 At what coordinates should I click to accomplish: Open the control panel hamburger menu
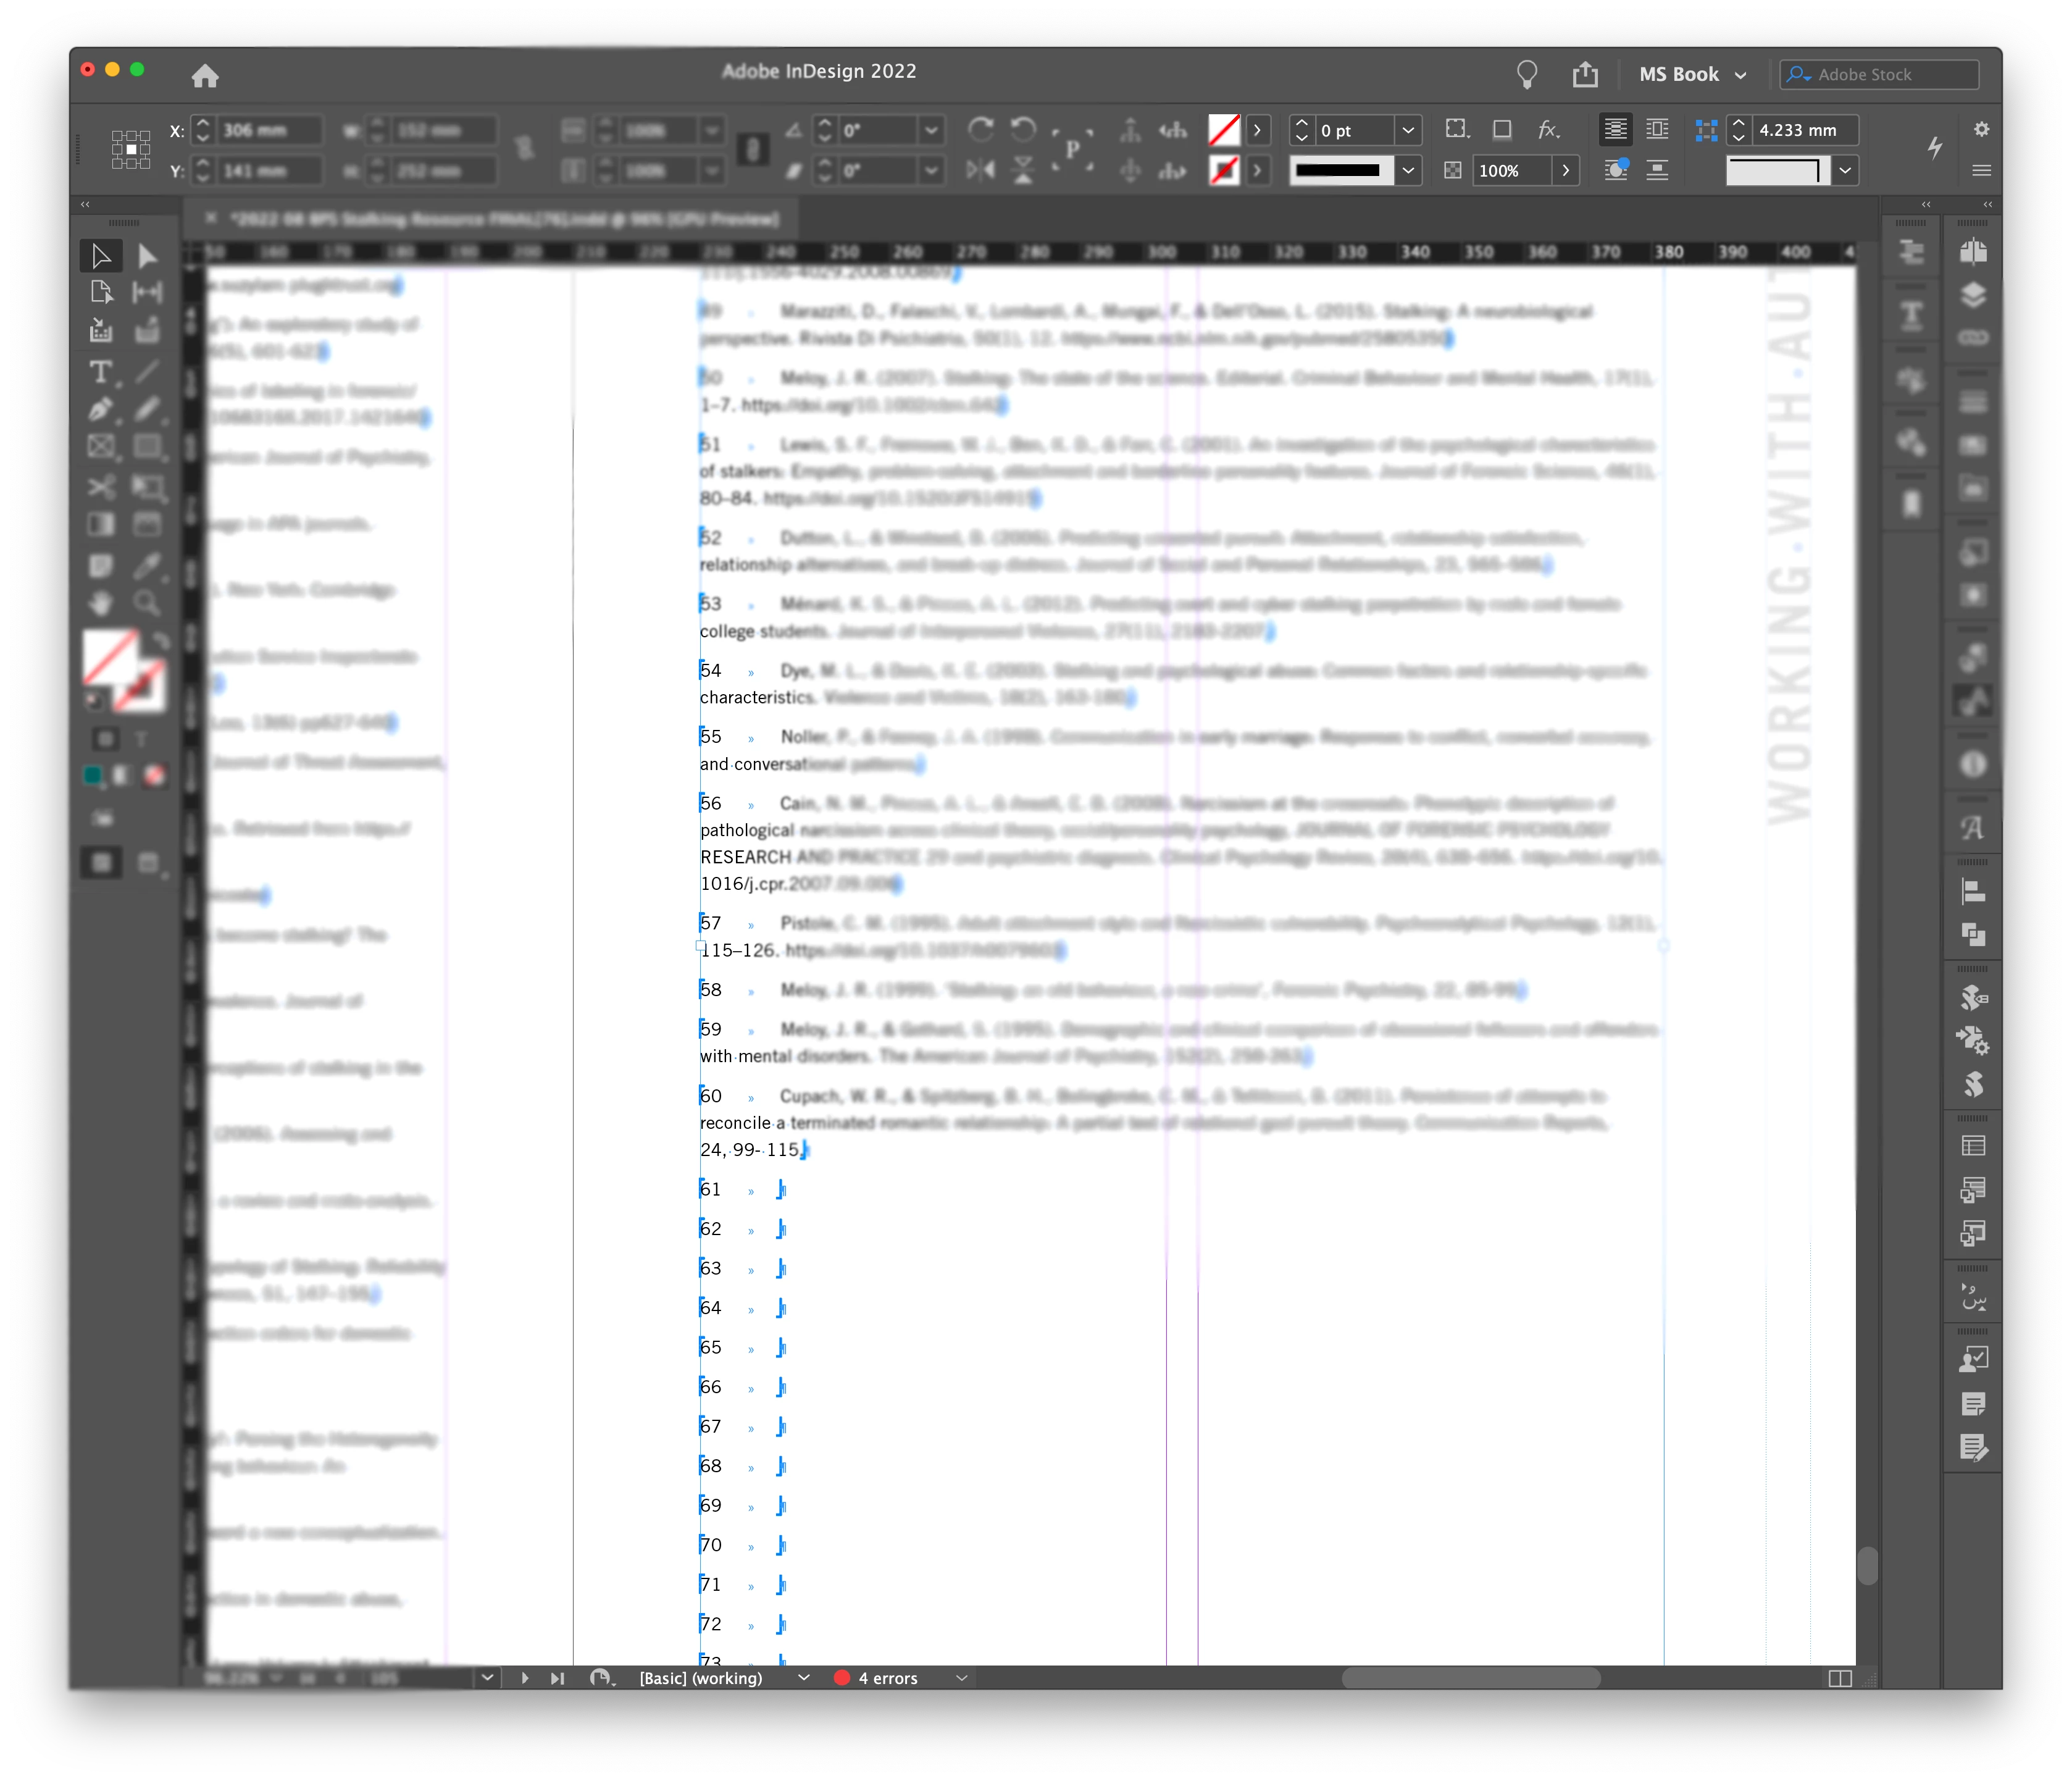point(1981,171)
